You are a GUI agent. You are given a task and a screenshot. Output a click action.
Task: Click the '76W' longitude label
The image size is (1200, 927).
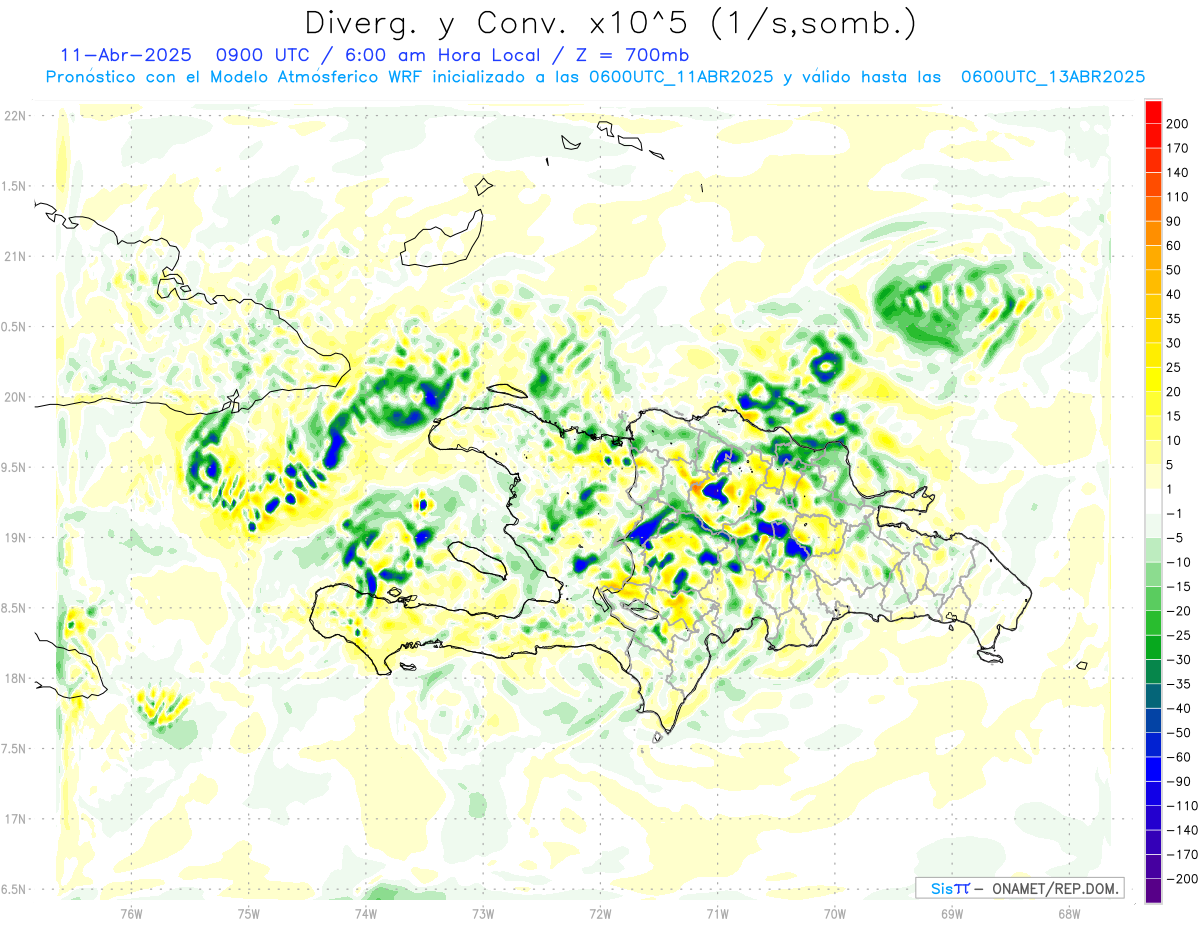point(131,913)
